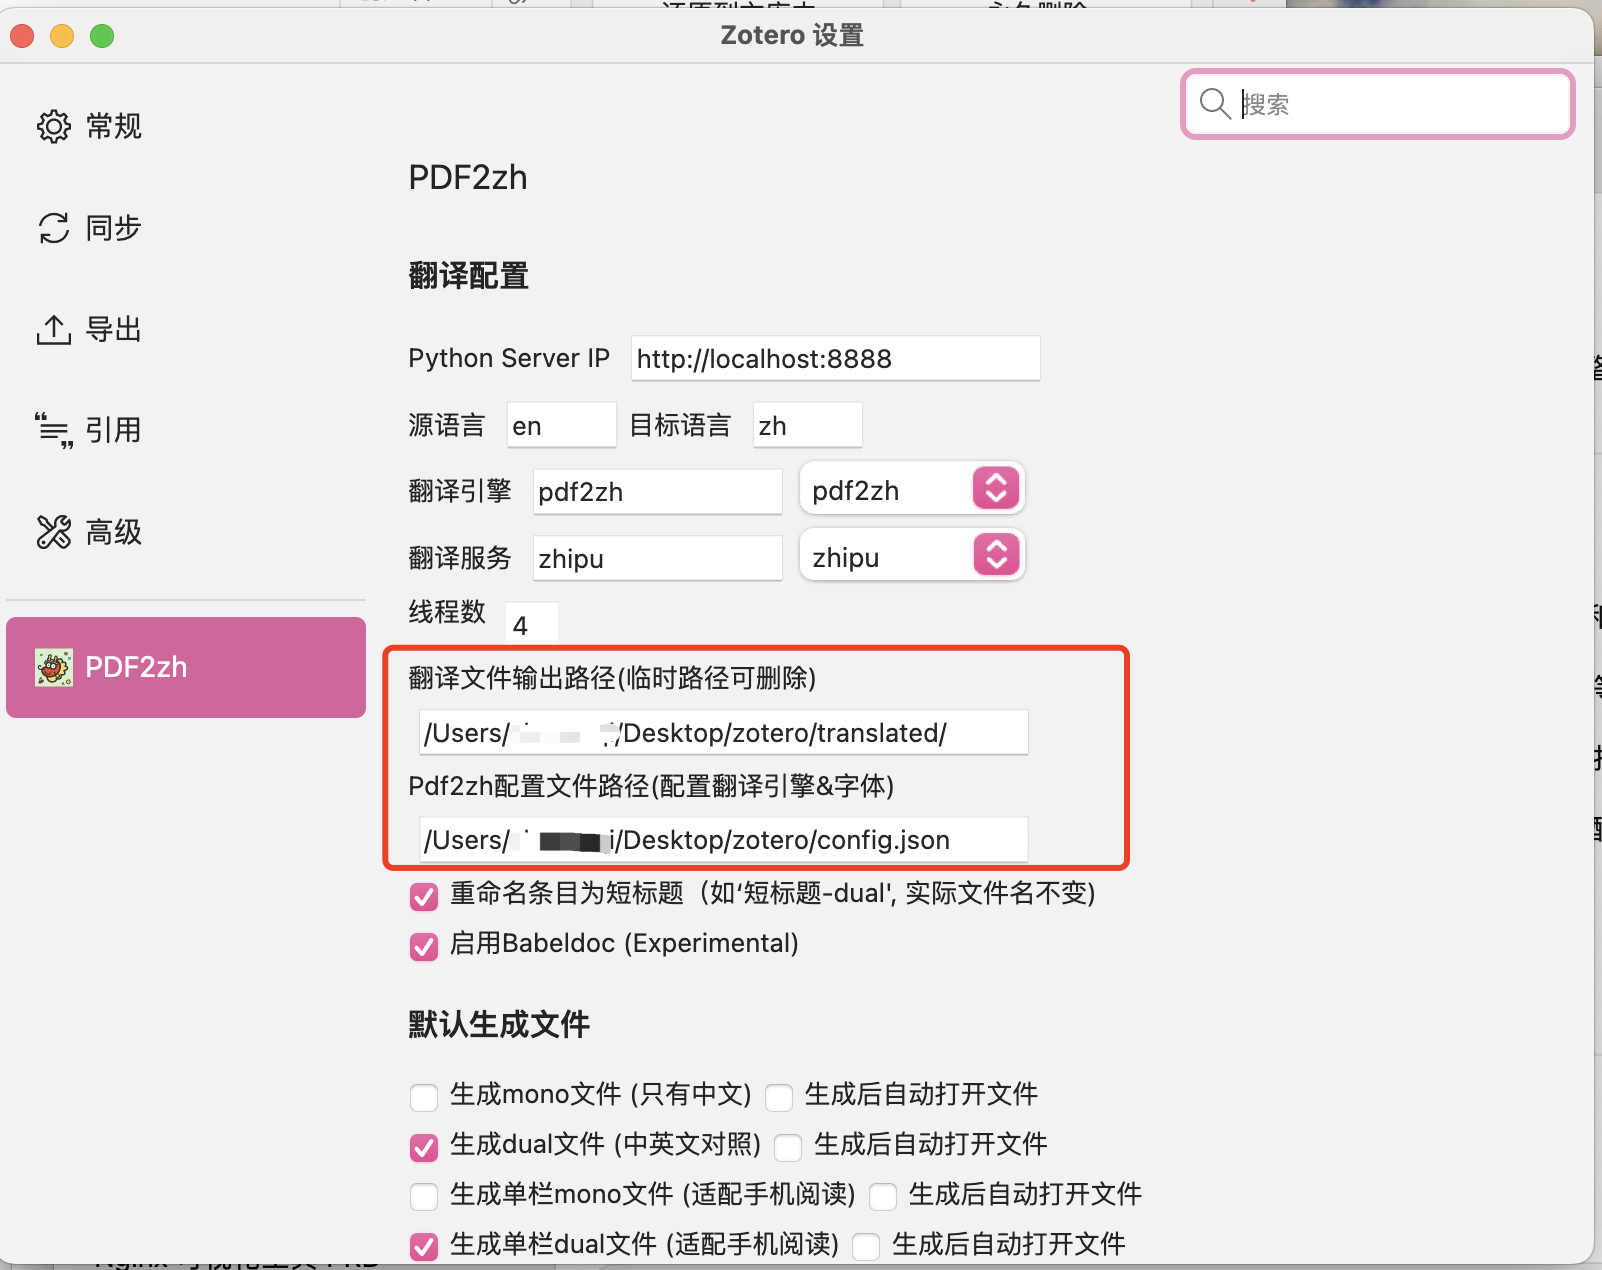Enable auto-open checkbox for dual文件 row
The height and width of the screenshot is (1270, 1602).
(x=788, y=1147)
